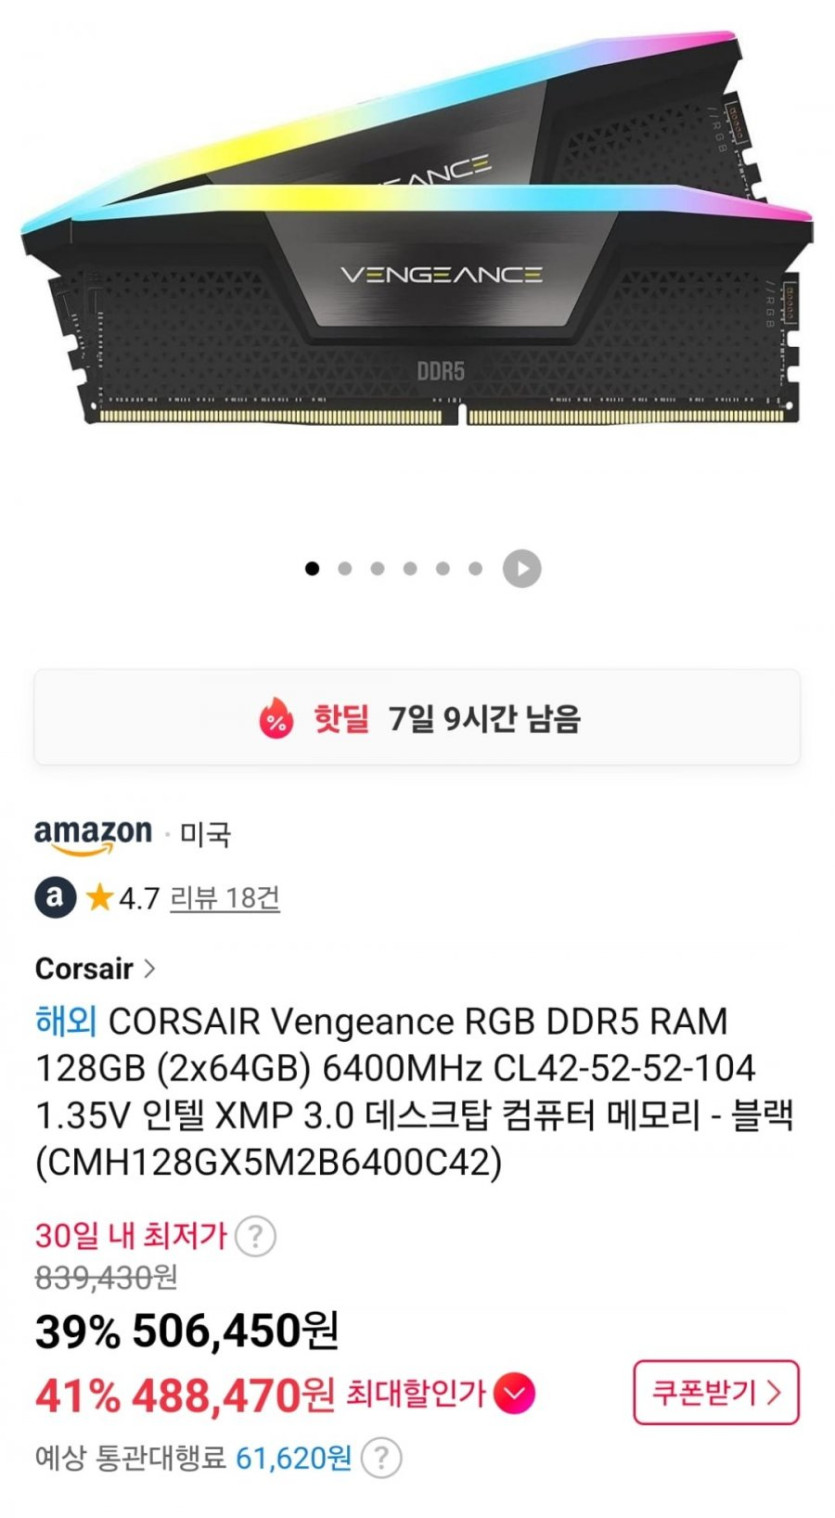Tap the round Amazon 'a' badge icon

coord(55,898)
